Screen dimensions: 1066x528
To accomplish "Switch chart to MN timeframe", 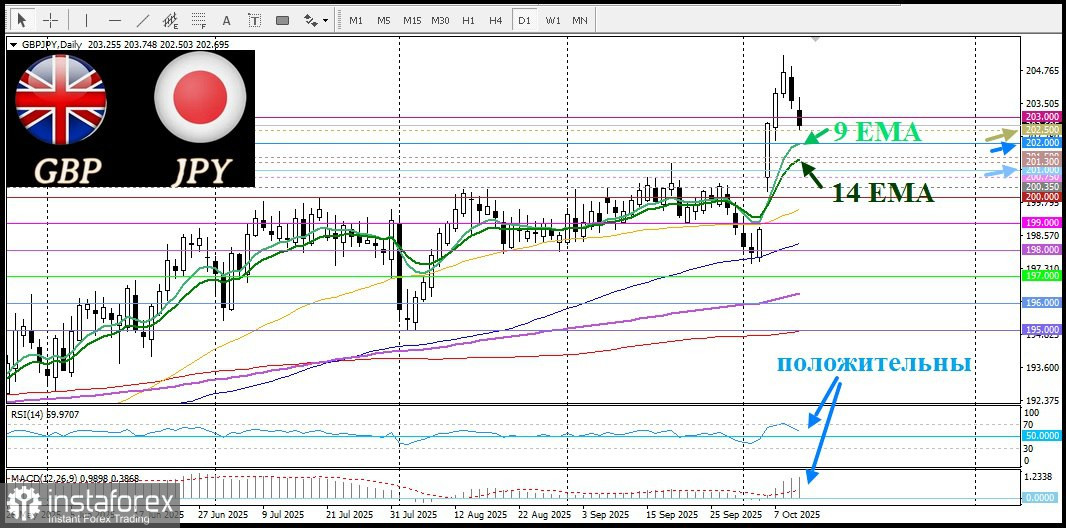I will tap(580, 20).
